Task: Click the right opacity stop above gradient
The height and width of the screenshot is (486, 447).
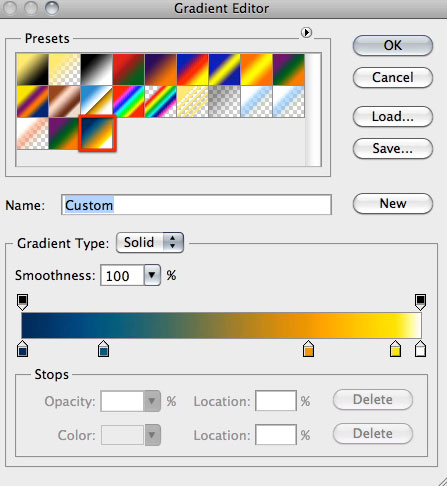Action: tap(420, 302)
